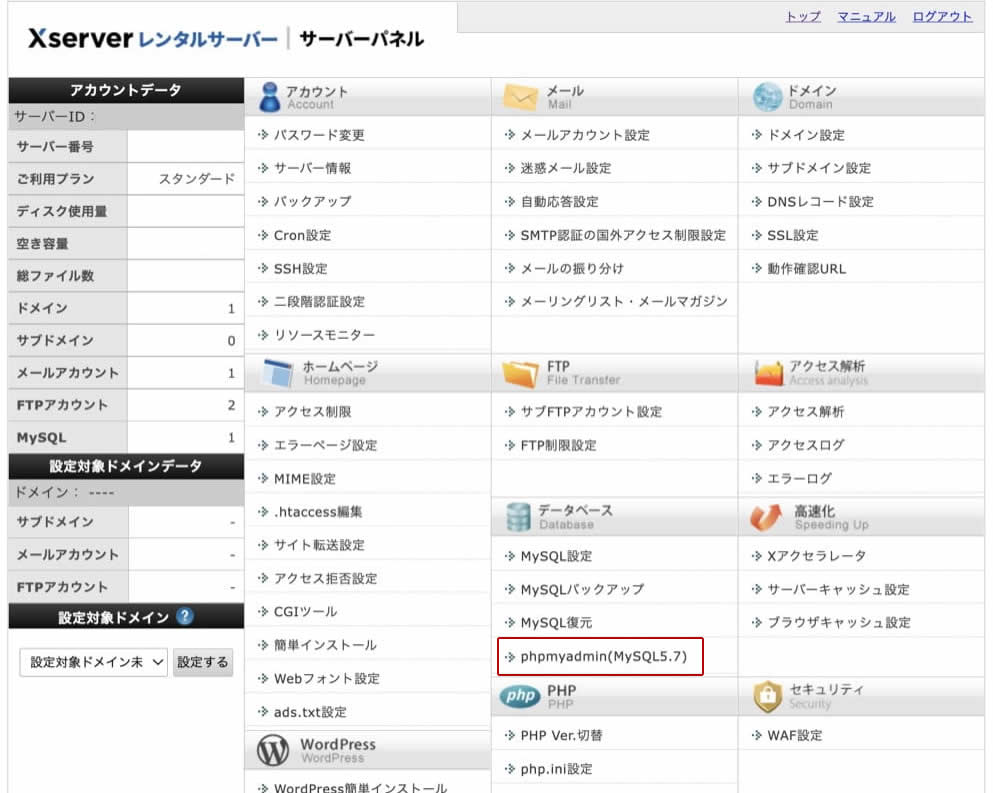Open ads.txt設定

[x=310, y=712]
